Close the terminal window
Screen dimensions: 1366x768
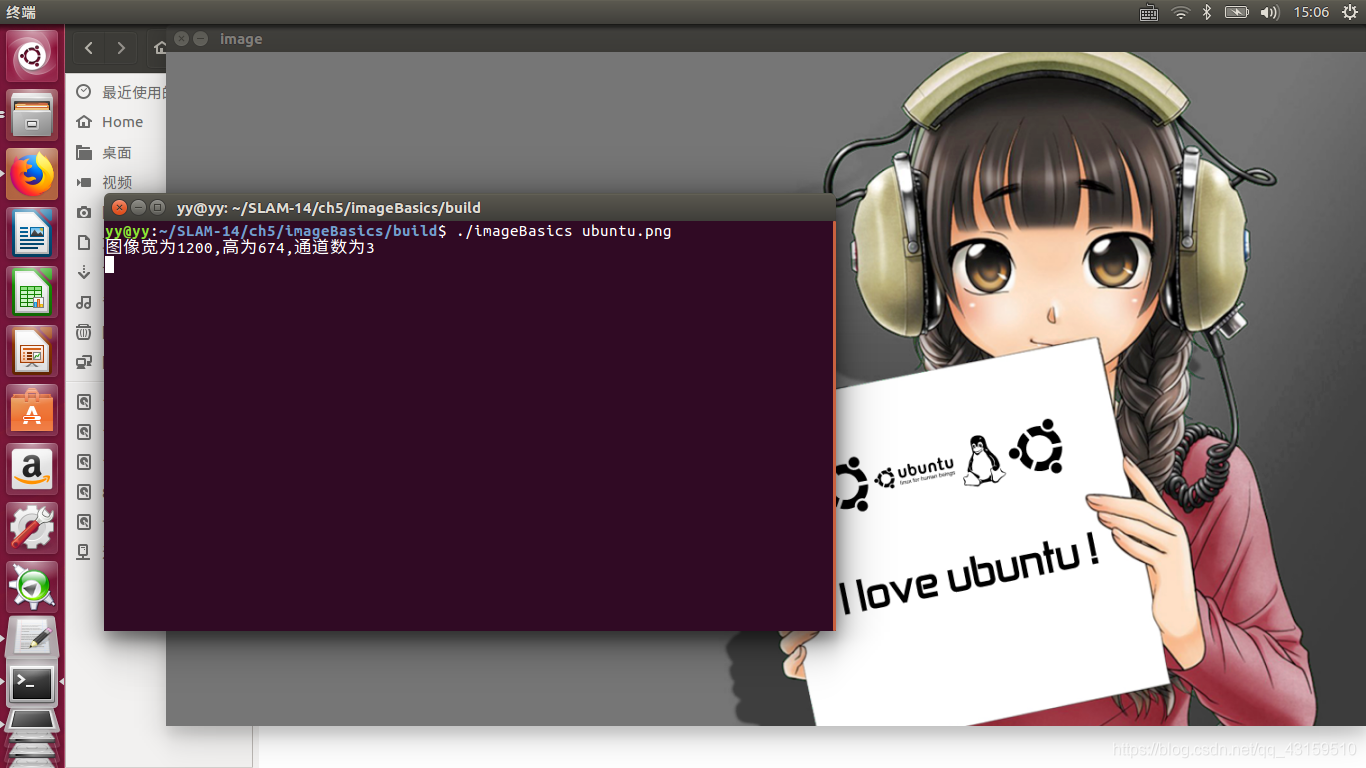pyautogui.click(x=119, y=207)
